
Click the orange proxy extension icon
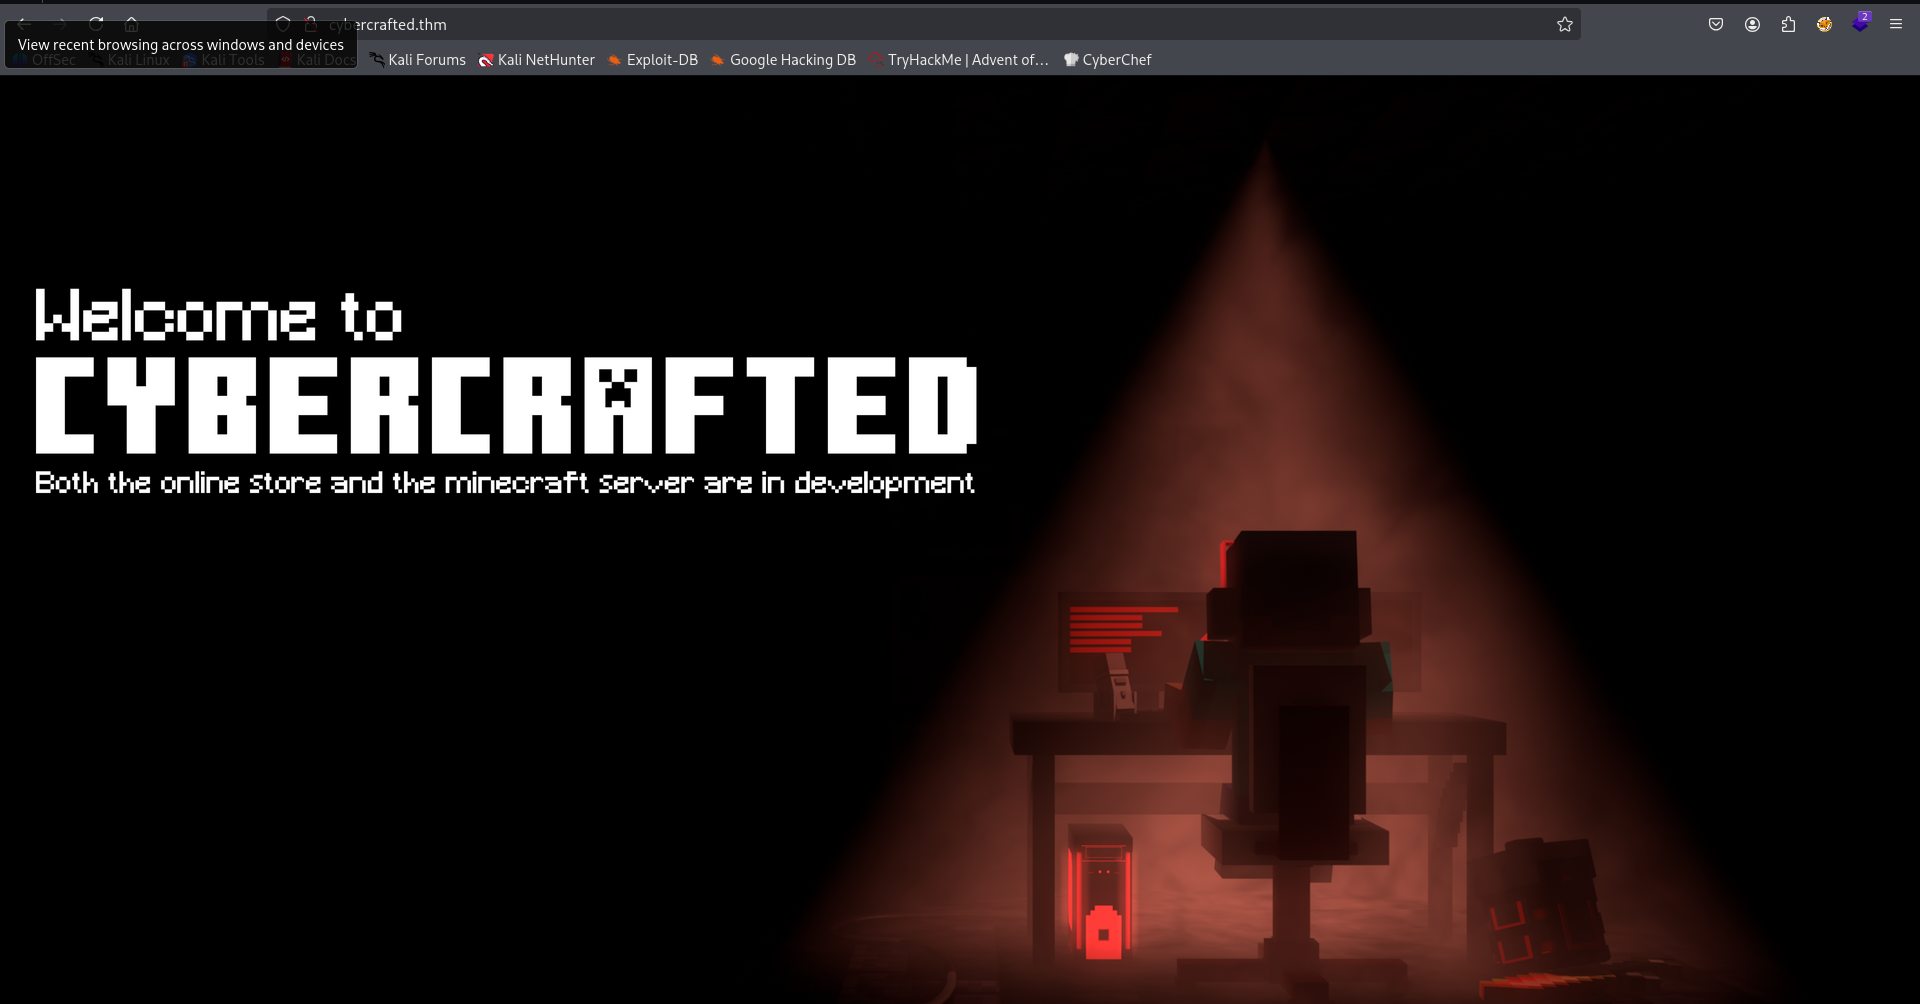1825,25
